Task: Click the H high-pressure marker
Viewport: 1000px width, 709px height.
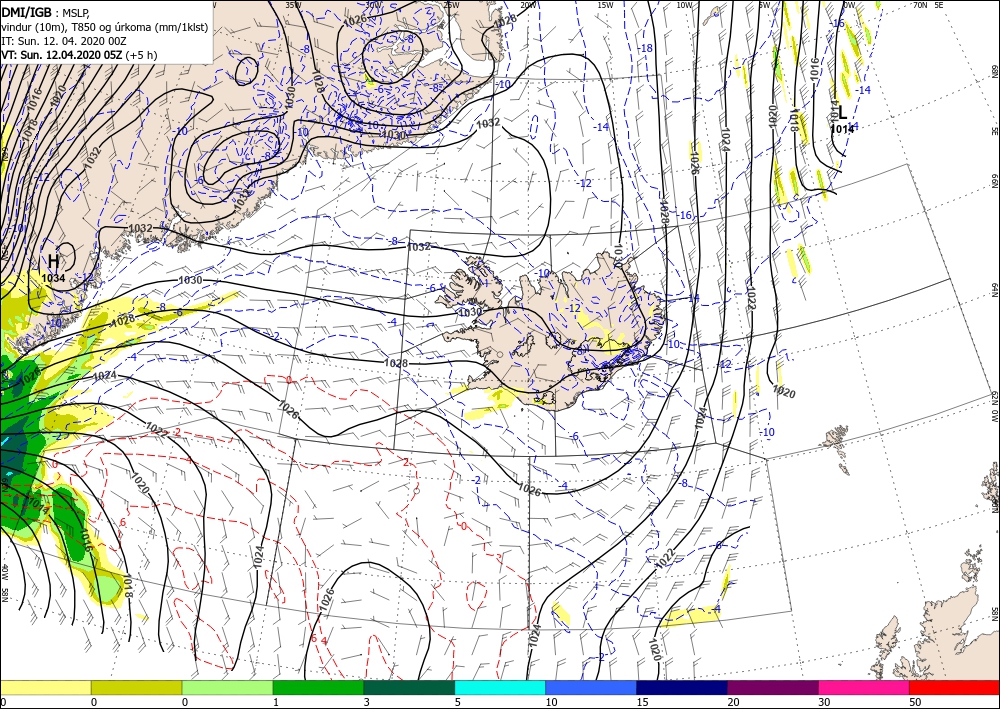Action: pyautogui.click(x=54, y=261)
